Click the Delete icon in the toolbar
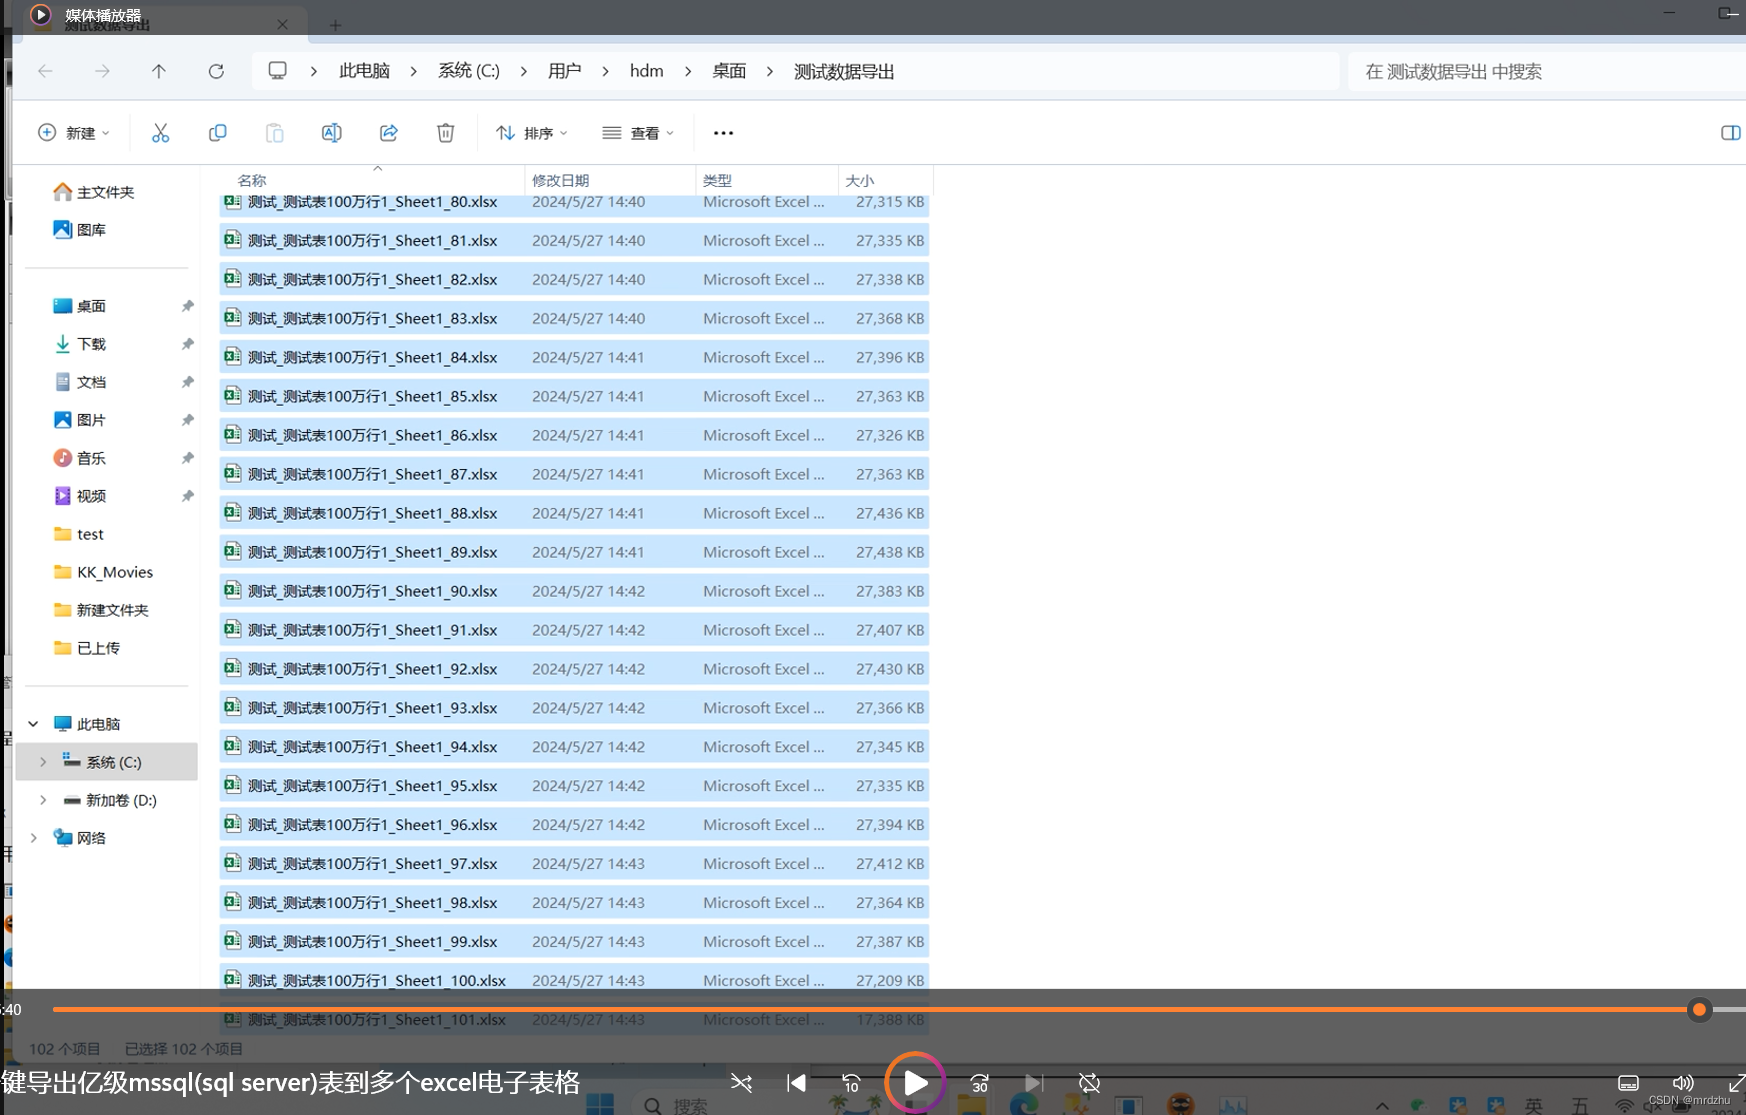Screen dimensions: 1746x1115 pos(445,132)
